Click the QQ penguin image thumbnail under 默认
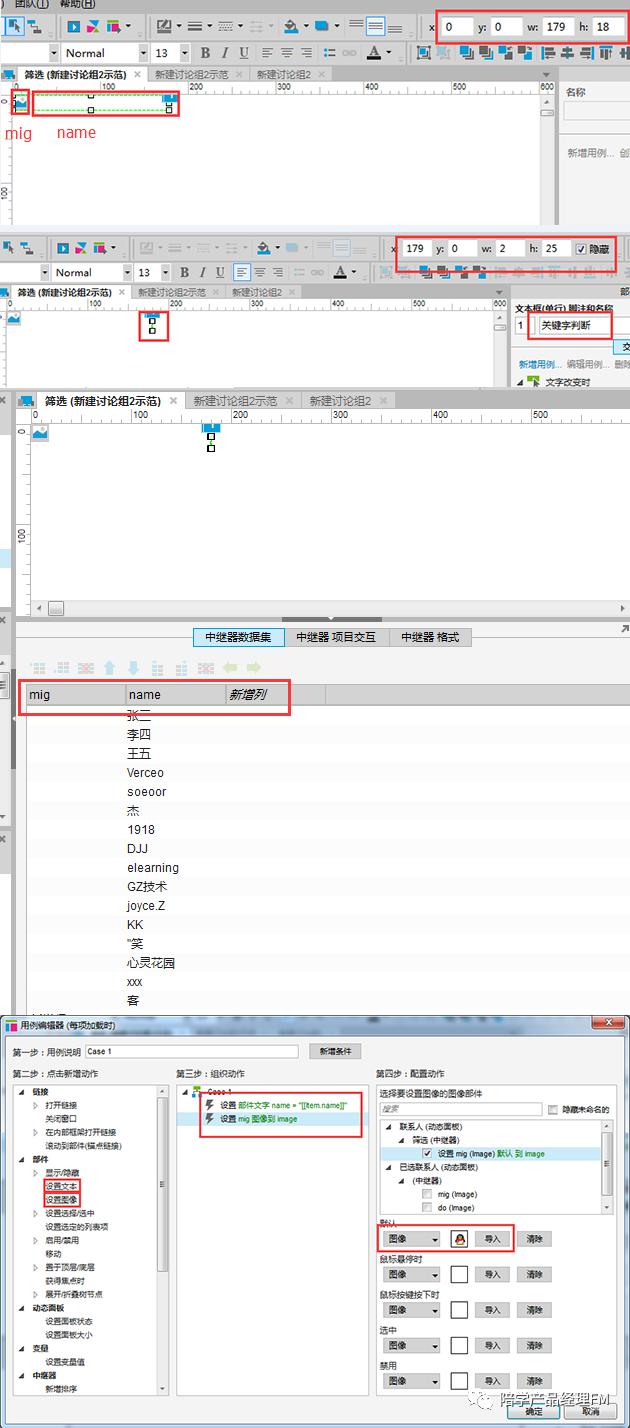This screenshot has height=1428, width=630. pos(459,1238)
